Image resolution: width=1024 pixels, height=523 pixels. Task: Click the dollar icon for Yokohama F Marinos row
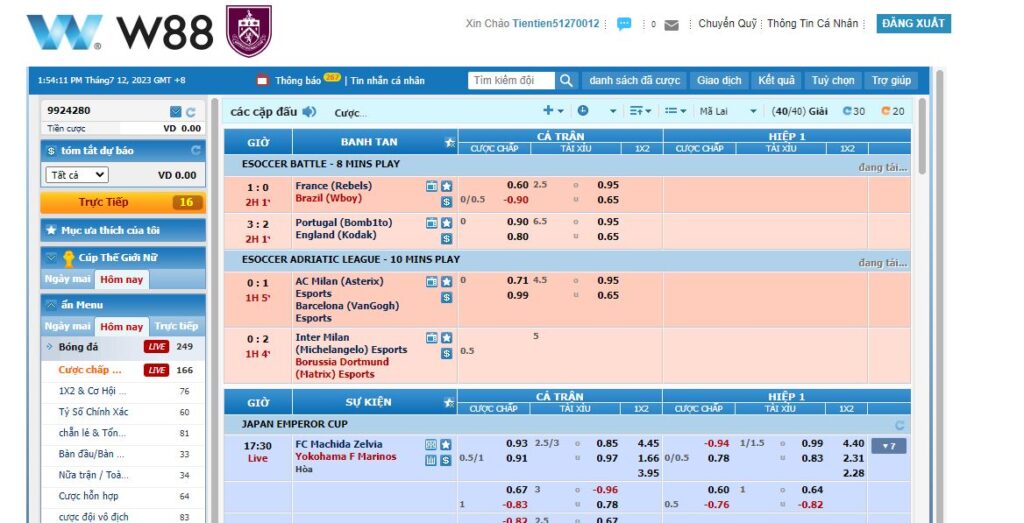coord(445,460)
